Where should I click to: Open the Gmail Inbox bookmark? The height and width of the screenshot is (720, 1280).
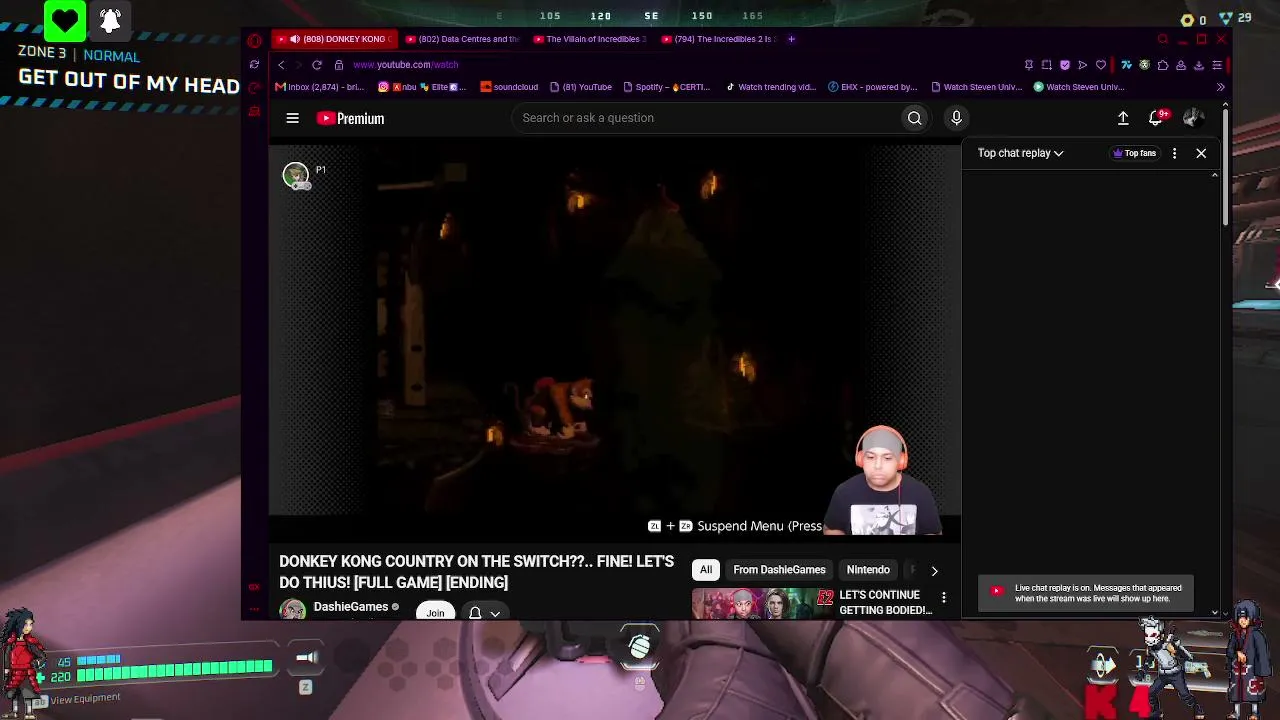pos(320,87)
